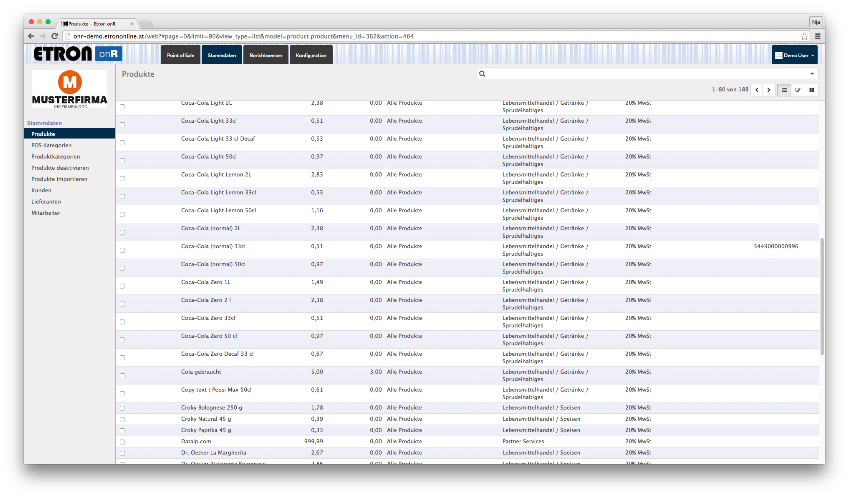Click the browser back arrow
849x498 pixels.
coord(31,36)
